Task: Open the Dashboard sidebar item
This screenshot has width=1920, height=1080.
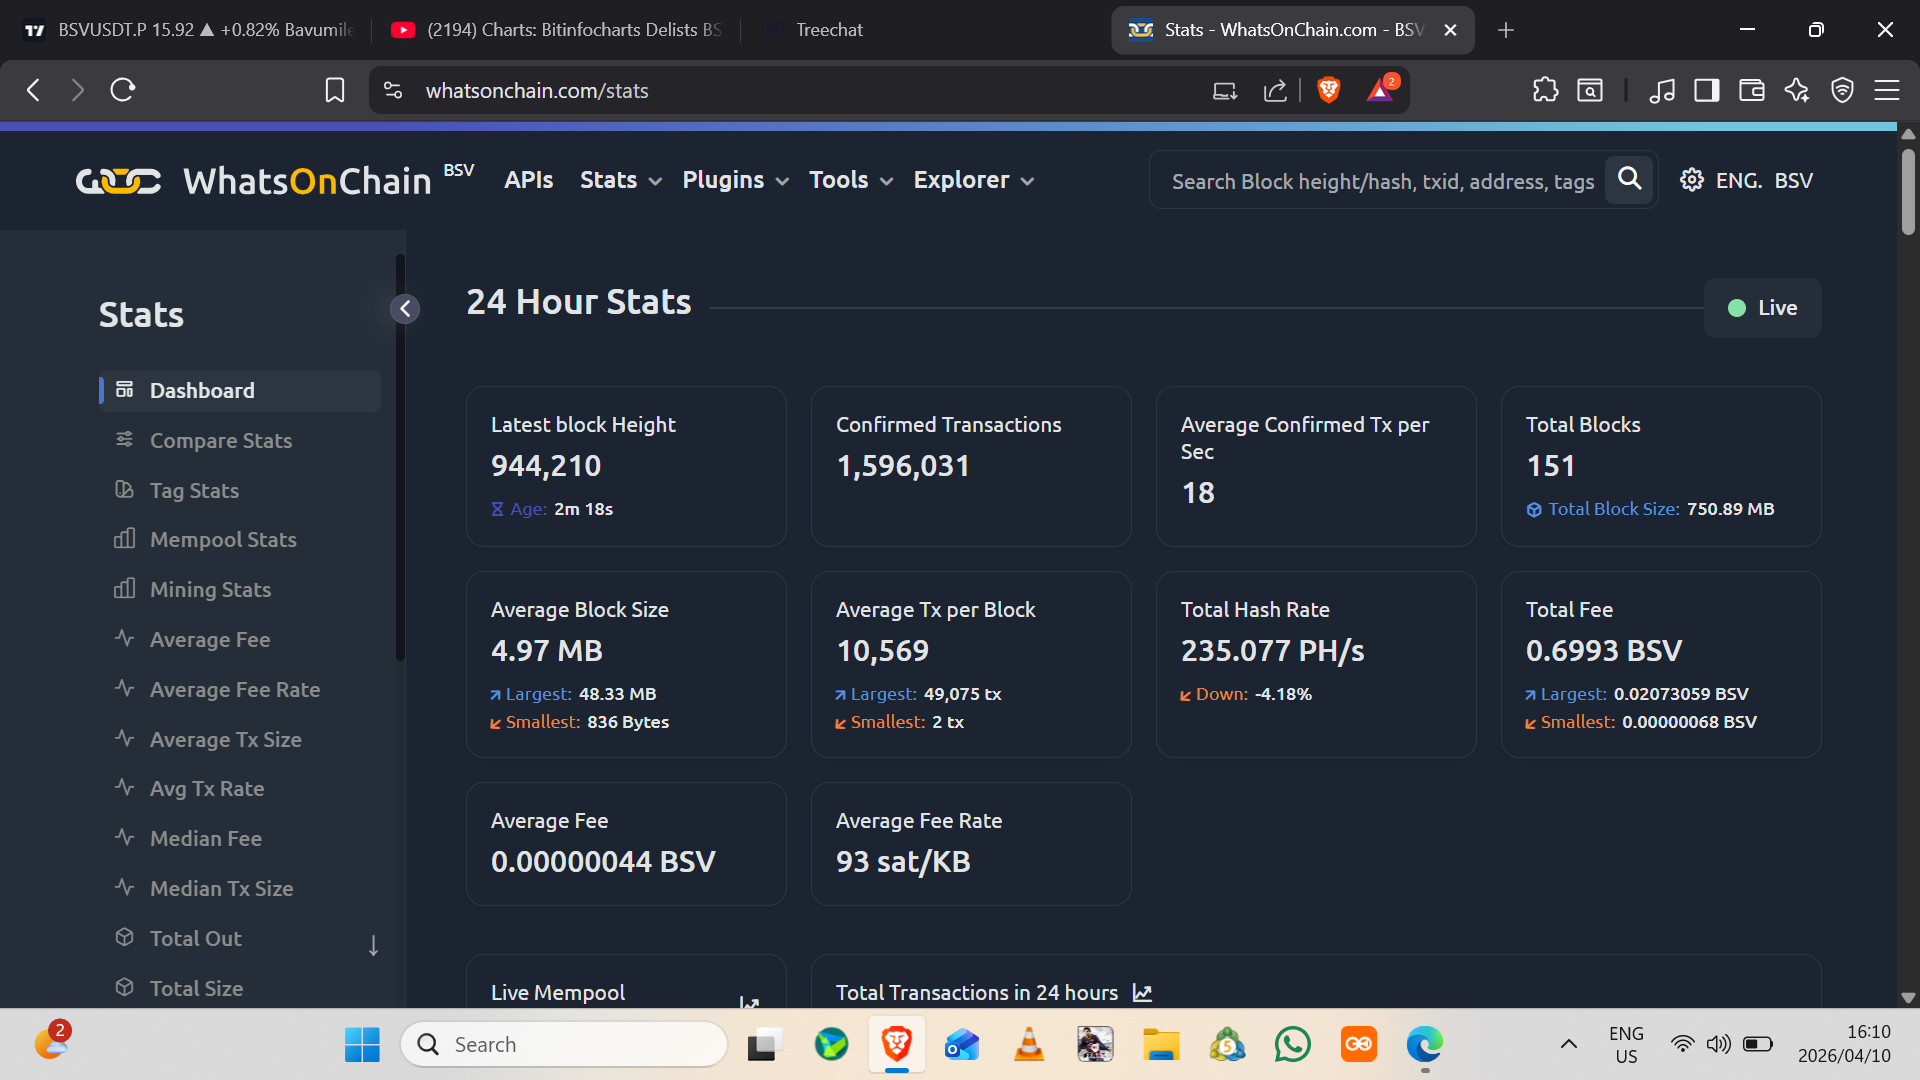Action: click(x=240, y=391)
